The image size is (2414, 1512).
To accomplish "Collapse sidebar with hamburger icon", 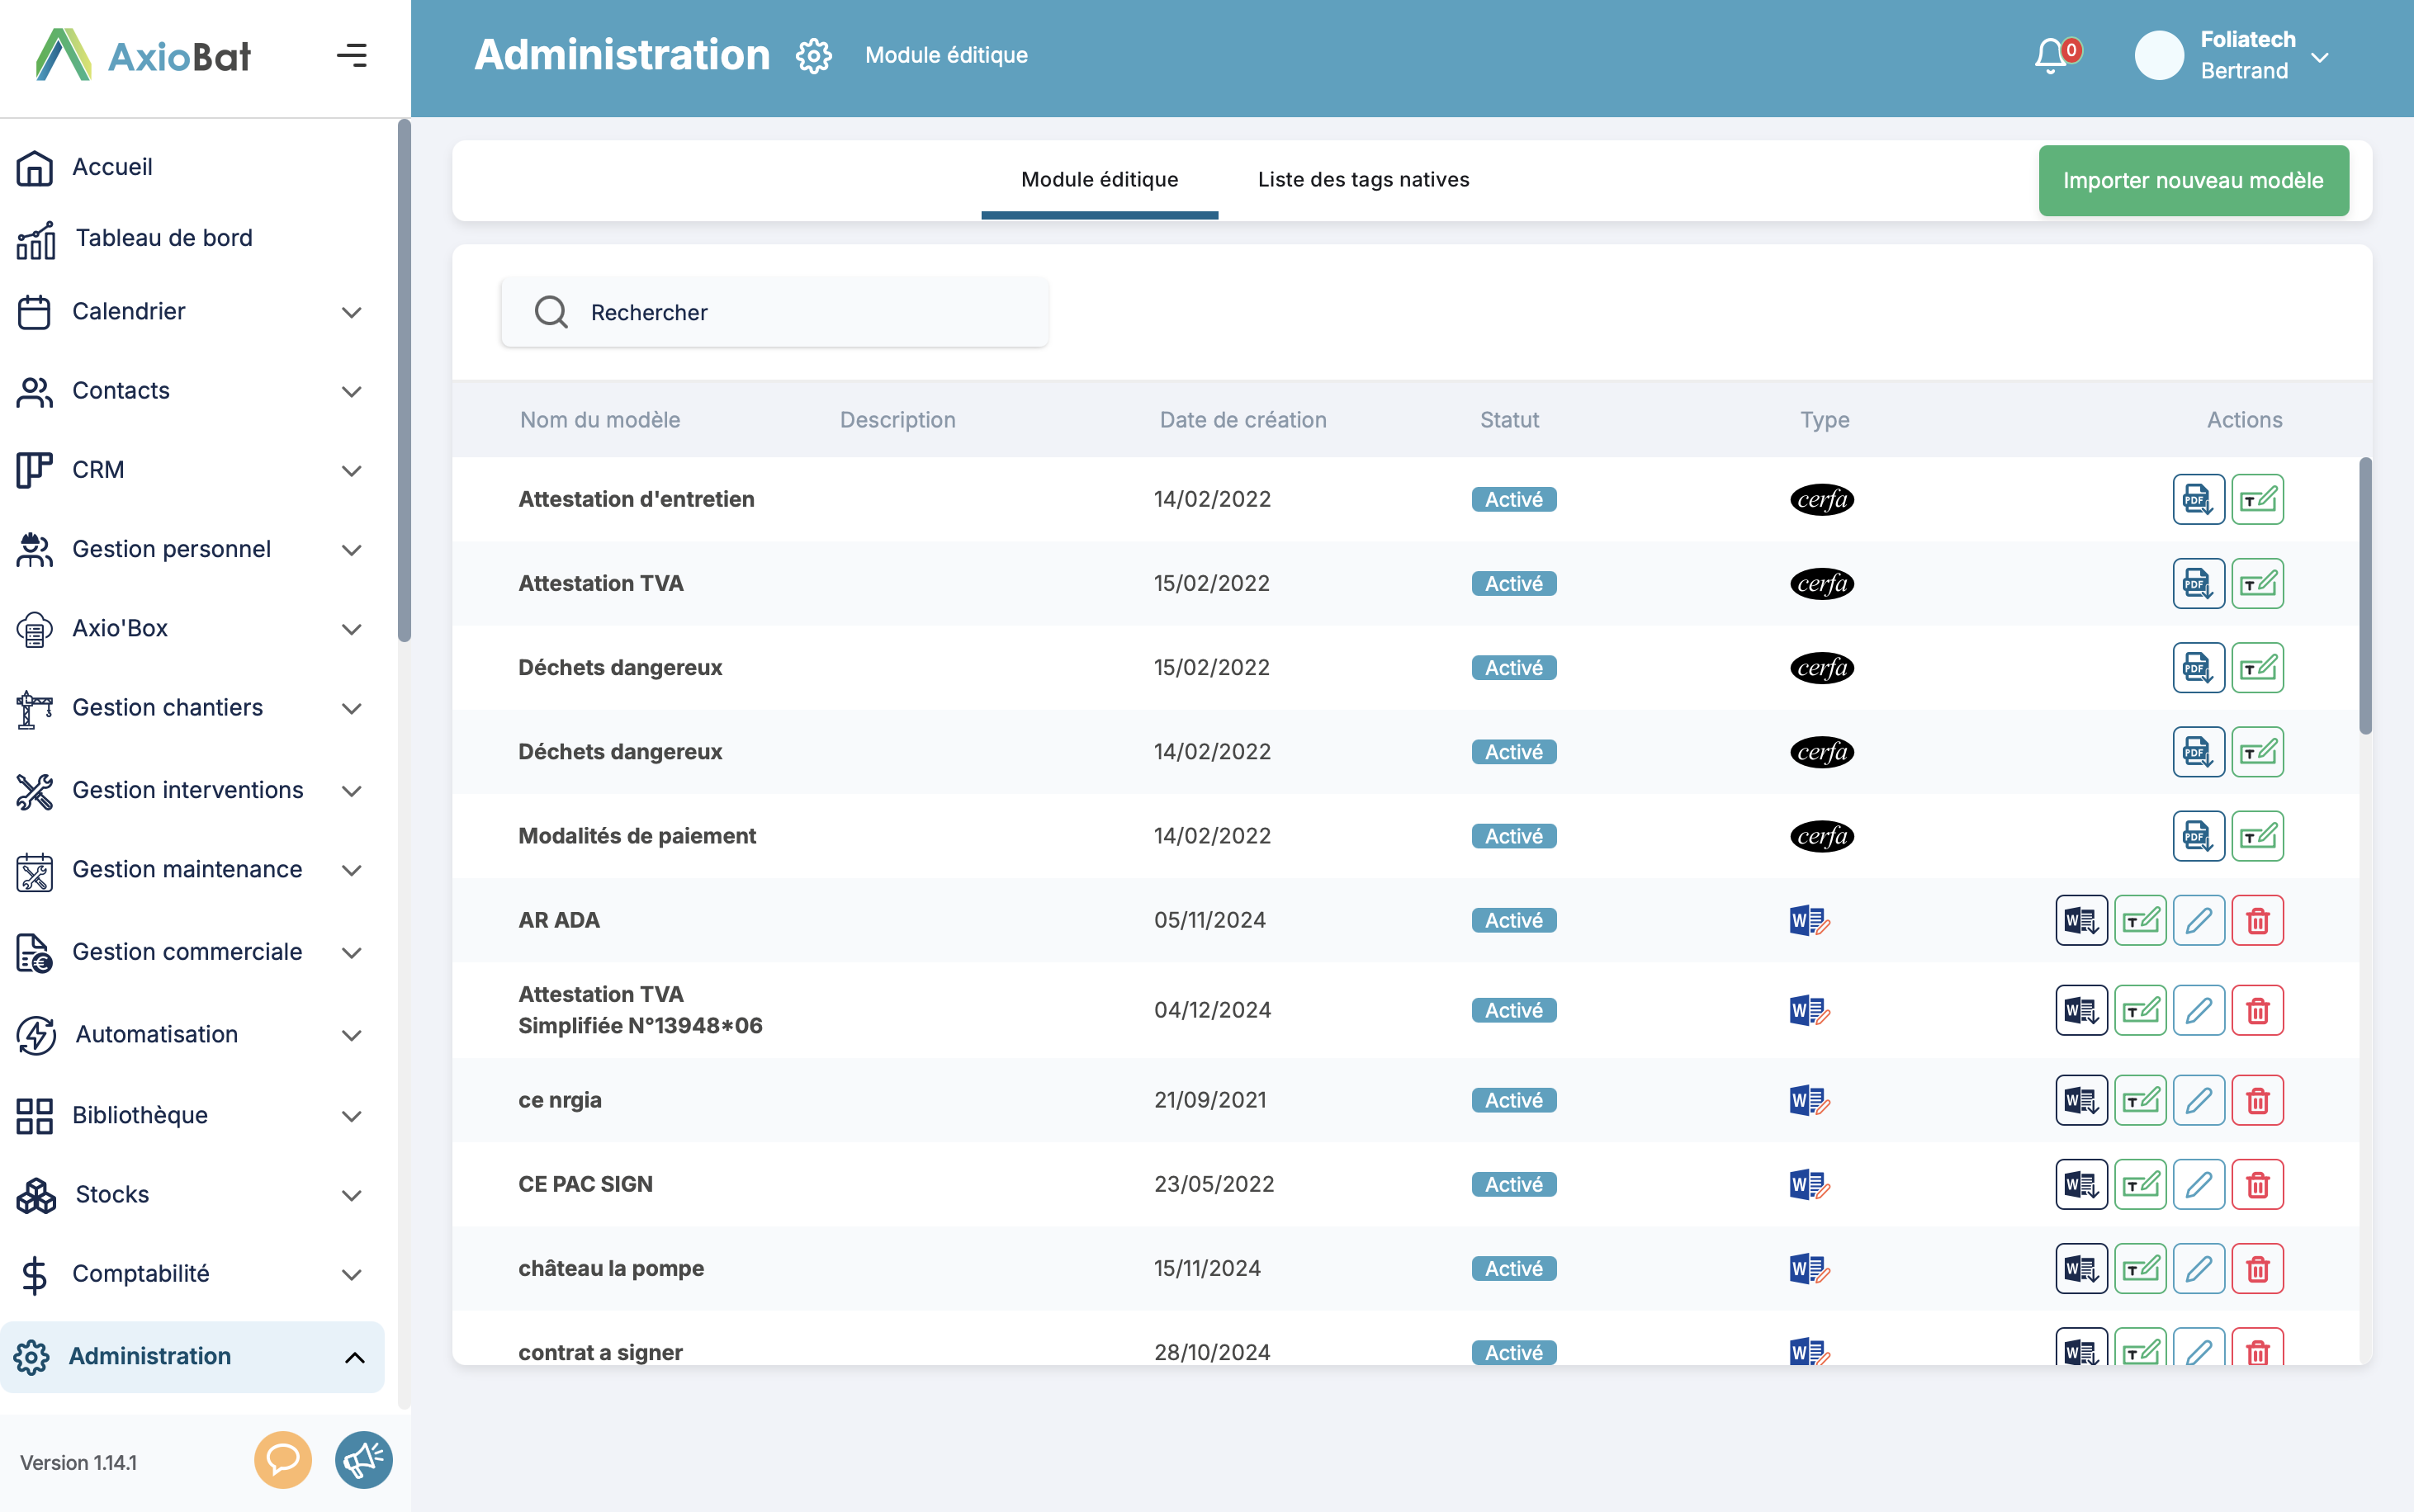I will (351, 55).
